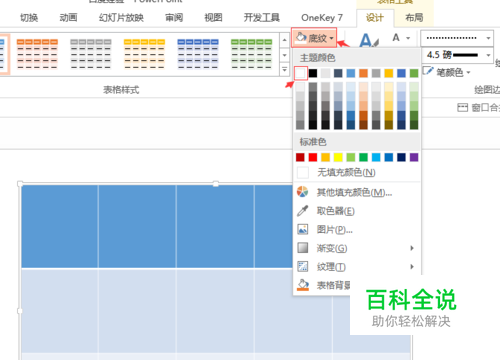The image size is (500, 360).
Task: Click the no-fill empty square icon
Action: pos(303,172)
